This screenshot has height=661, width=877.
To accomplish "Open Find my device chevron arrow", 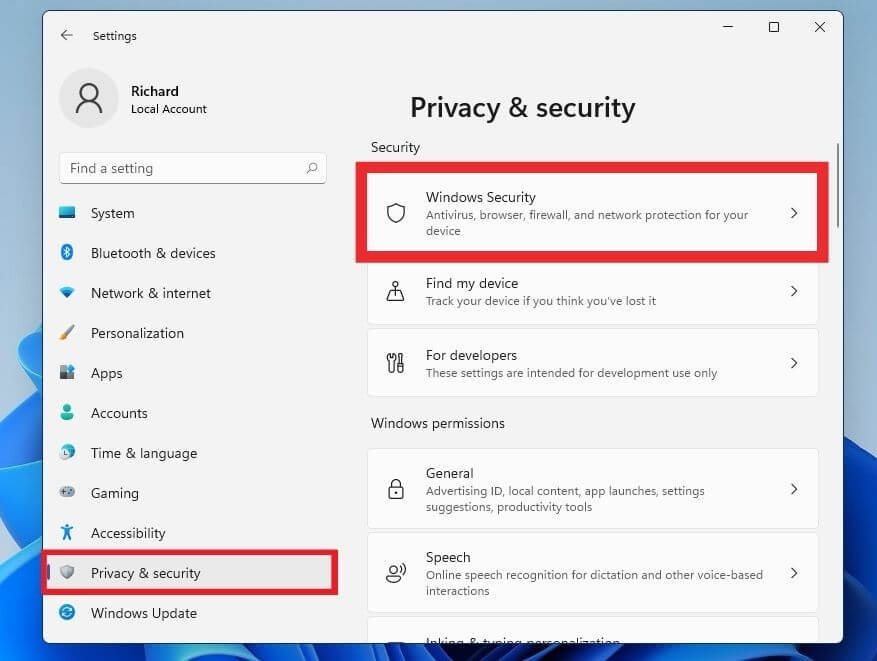I will [x=794, y=291].
